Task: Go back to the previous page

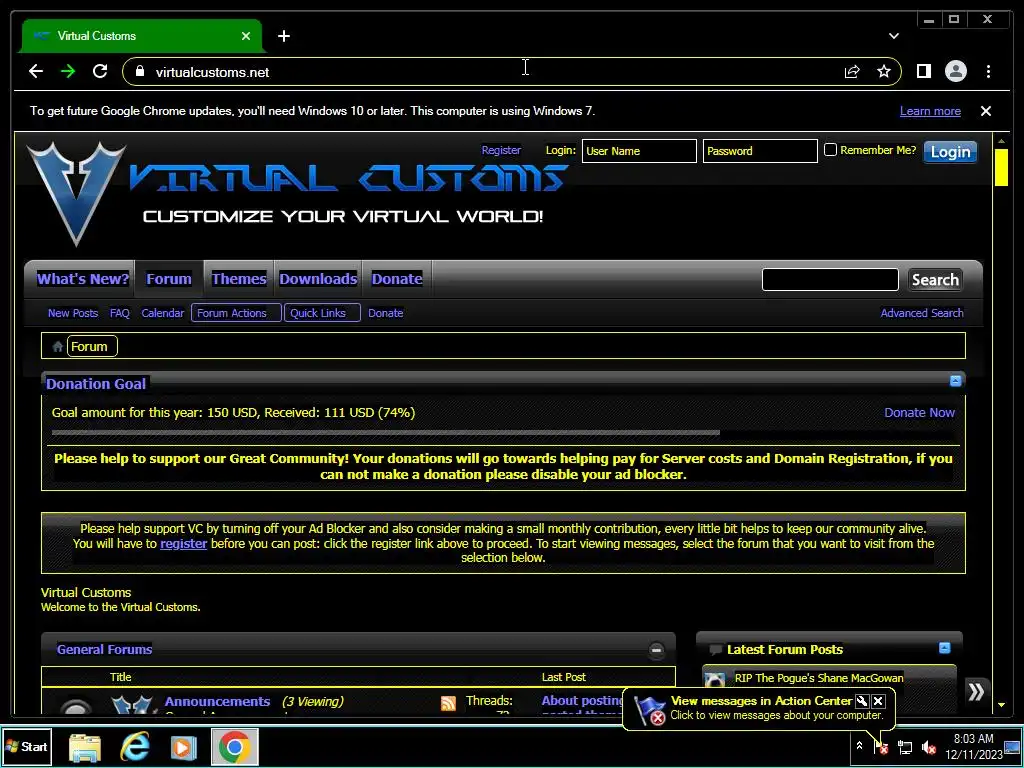Action: [x=36, y=71]
